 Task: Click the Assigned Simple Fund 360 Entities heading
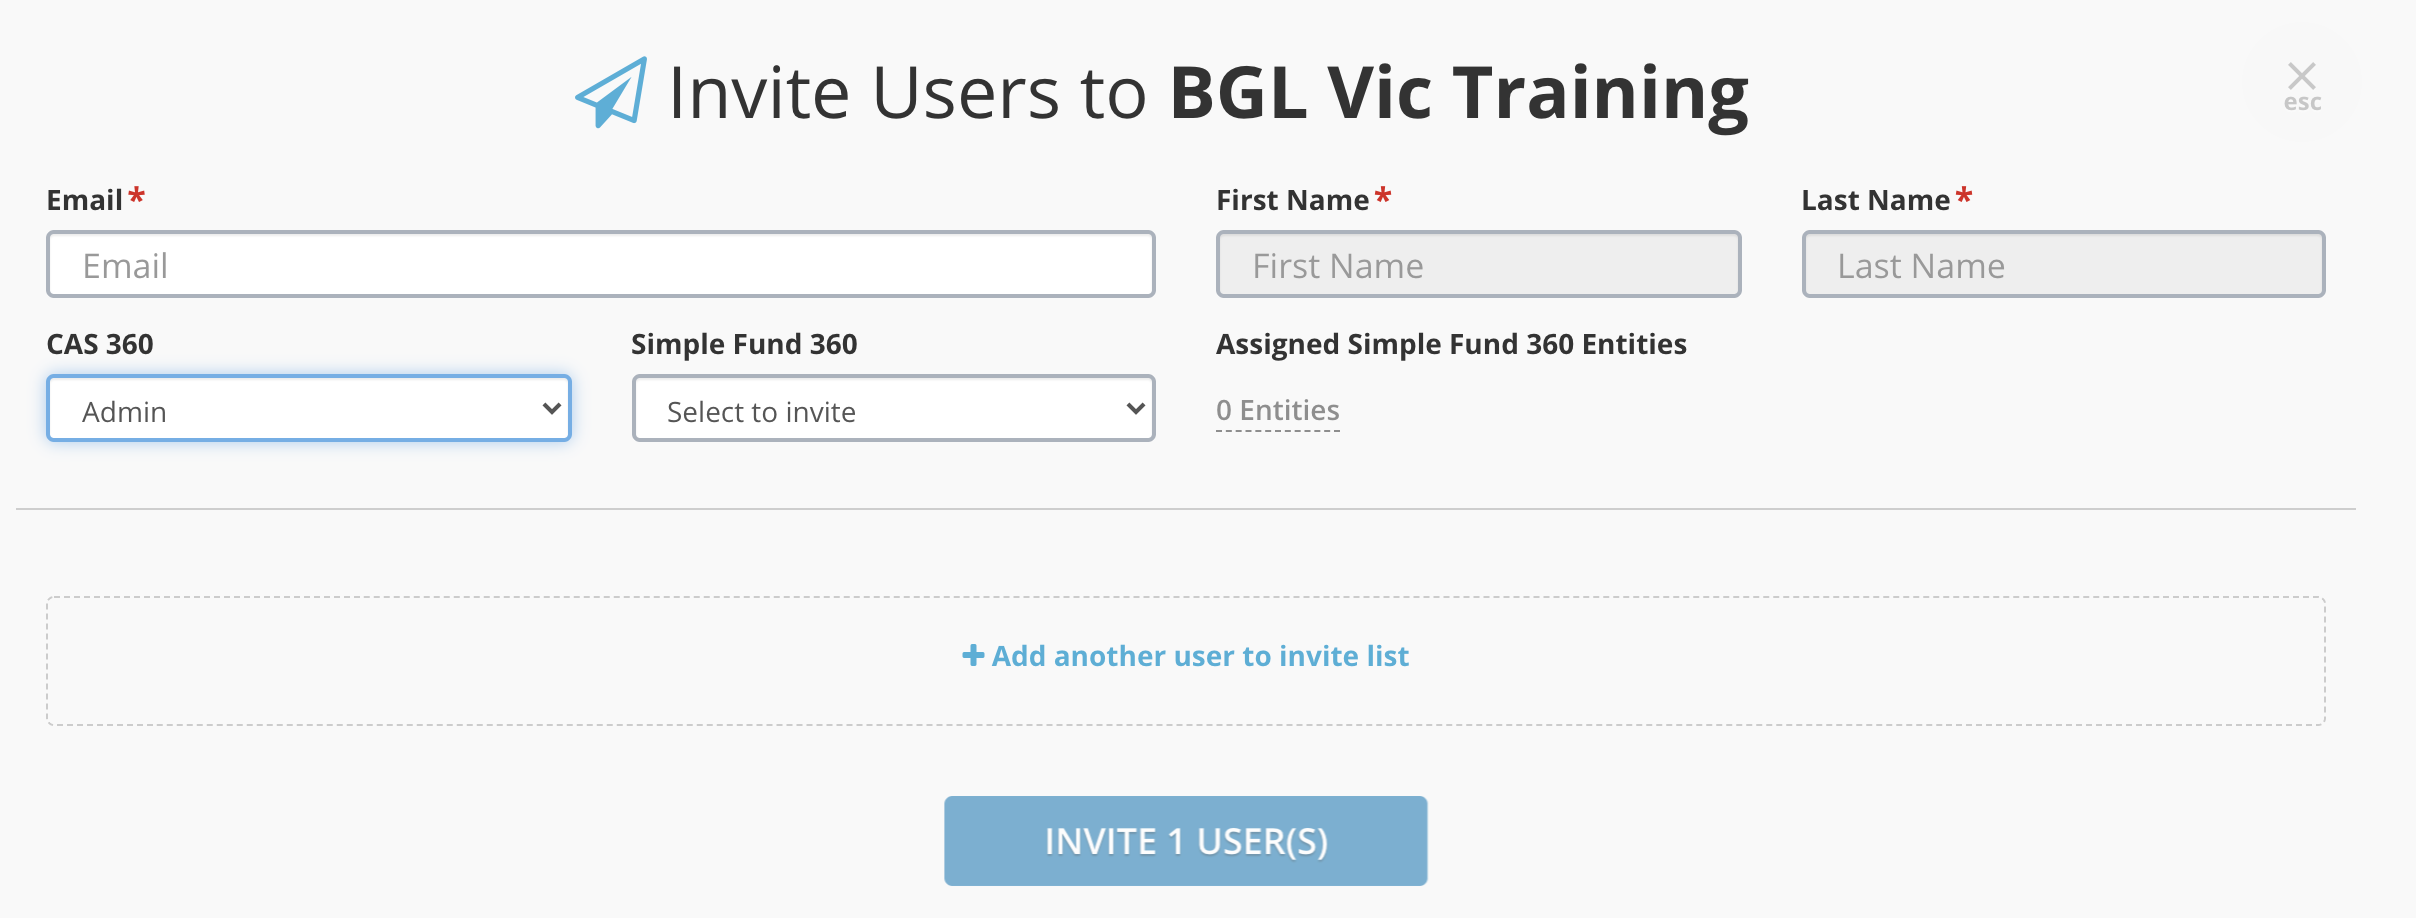click(1451, 344)
